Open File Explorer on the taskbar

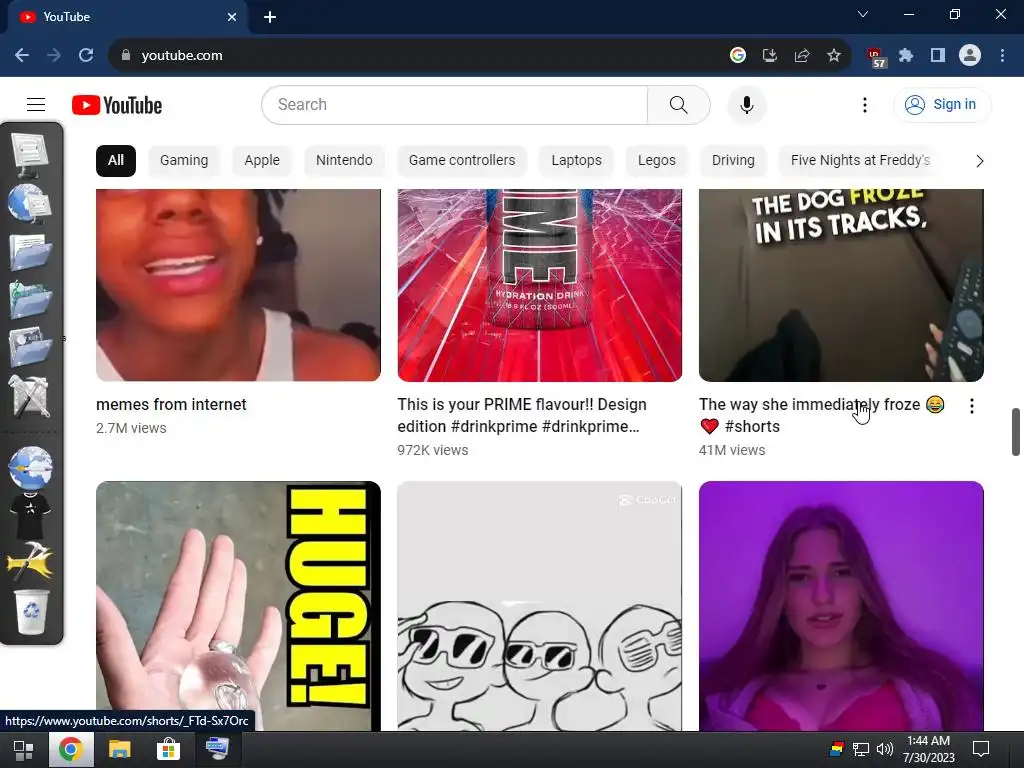[x=120, y=750]
